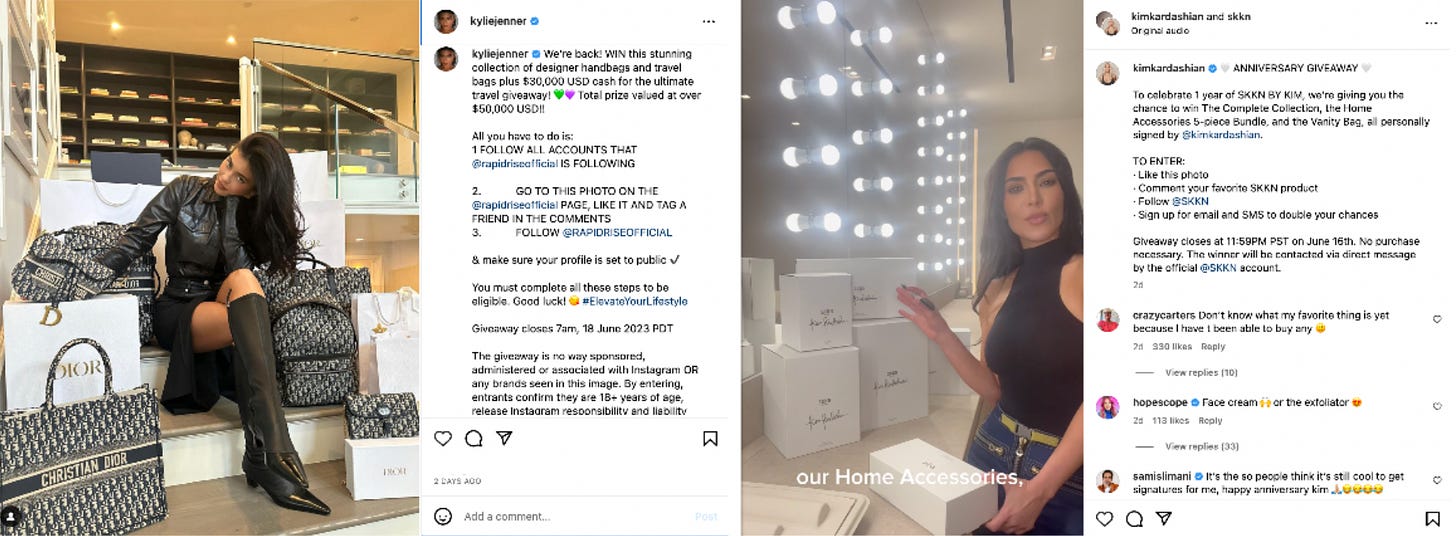This screenshot has width=1456, height=536.
Task: Save kyliejenner post with bookmark icon
Action: (x=710, y=438)
